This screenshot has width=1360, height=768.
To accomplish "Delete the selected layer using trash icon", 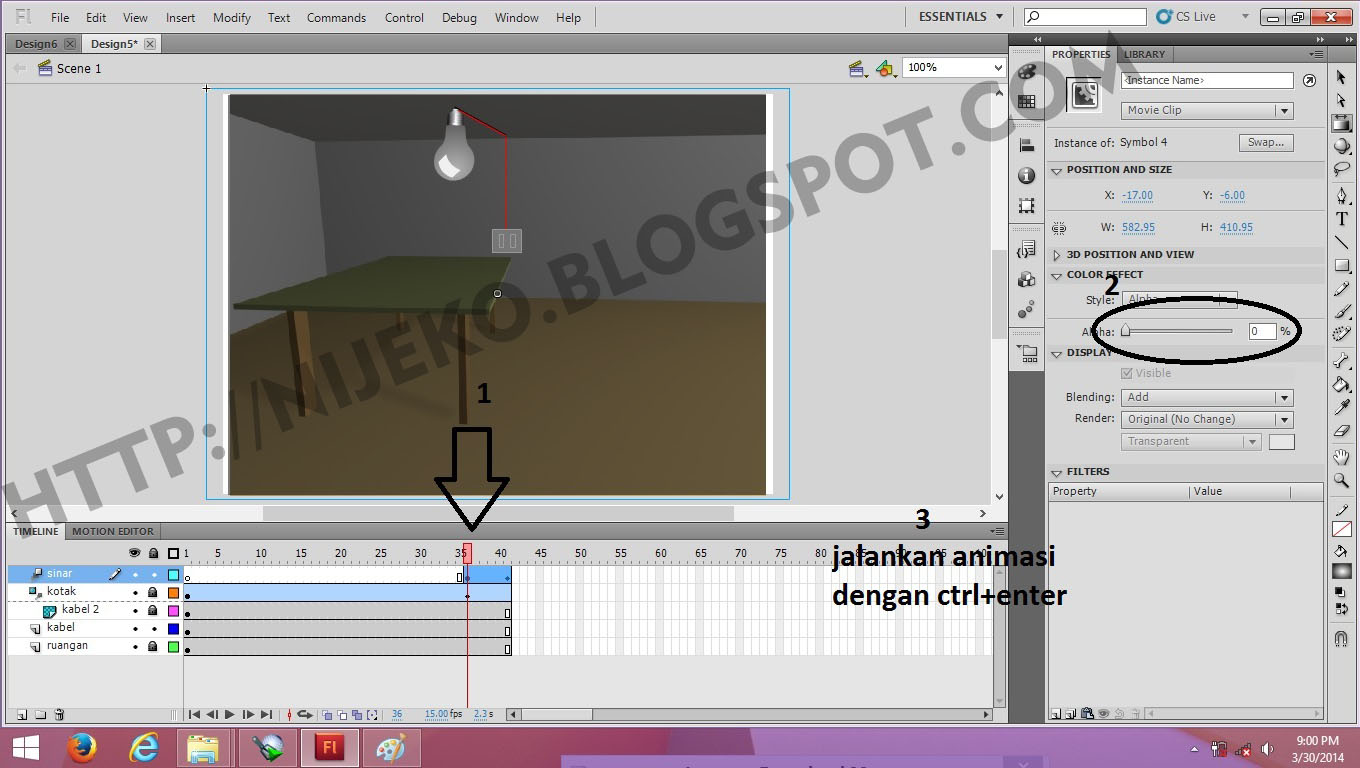I will (58, 714).
